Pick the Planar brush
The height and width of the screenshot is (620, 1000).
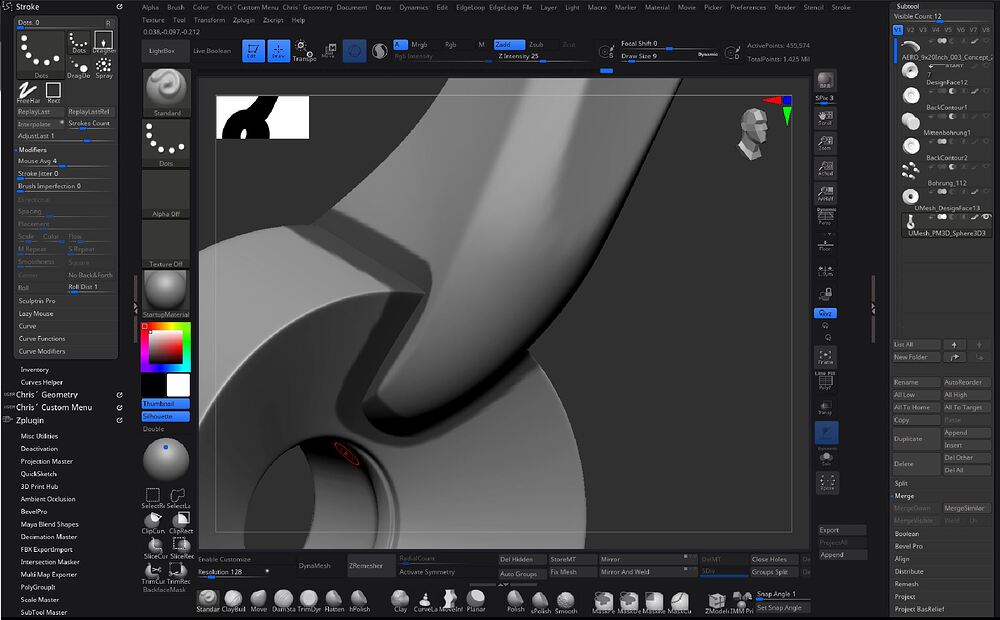[x=476, y=601]
